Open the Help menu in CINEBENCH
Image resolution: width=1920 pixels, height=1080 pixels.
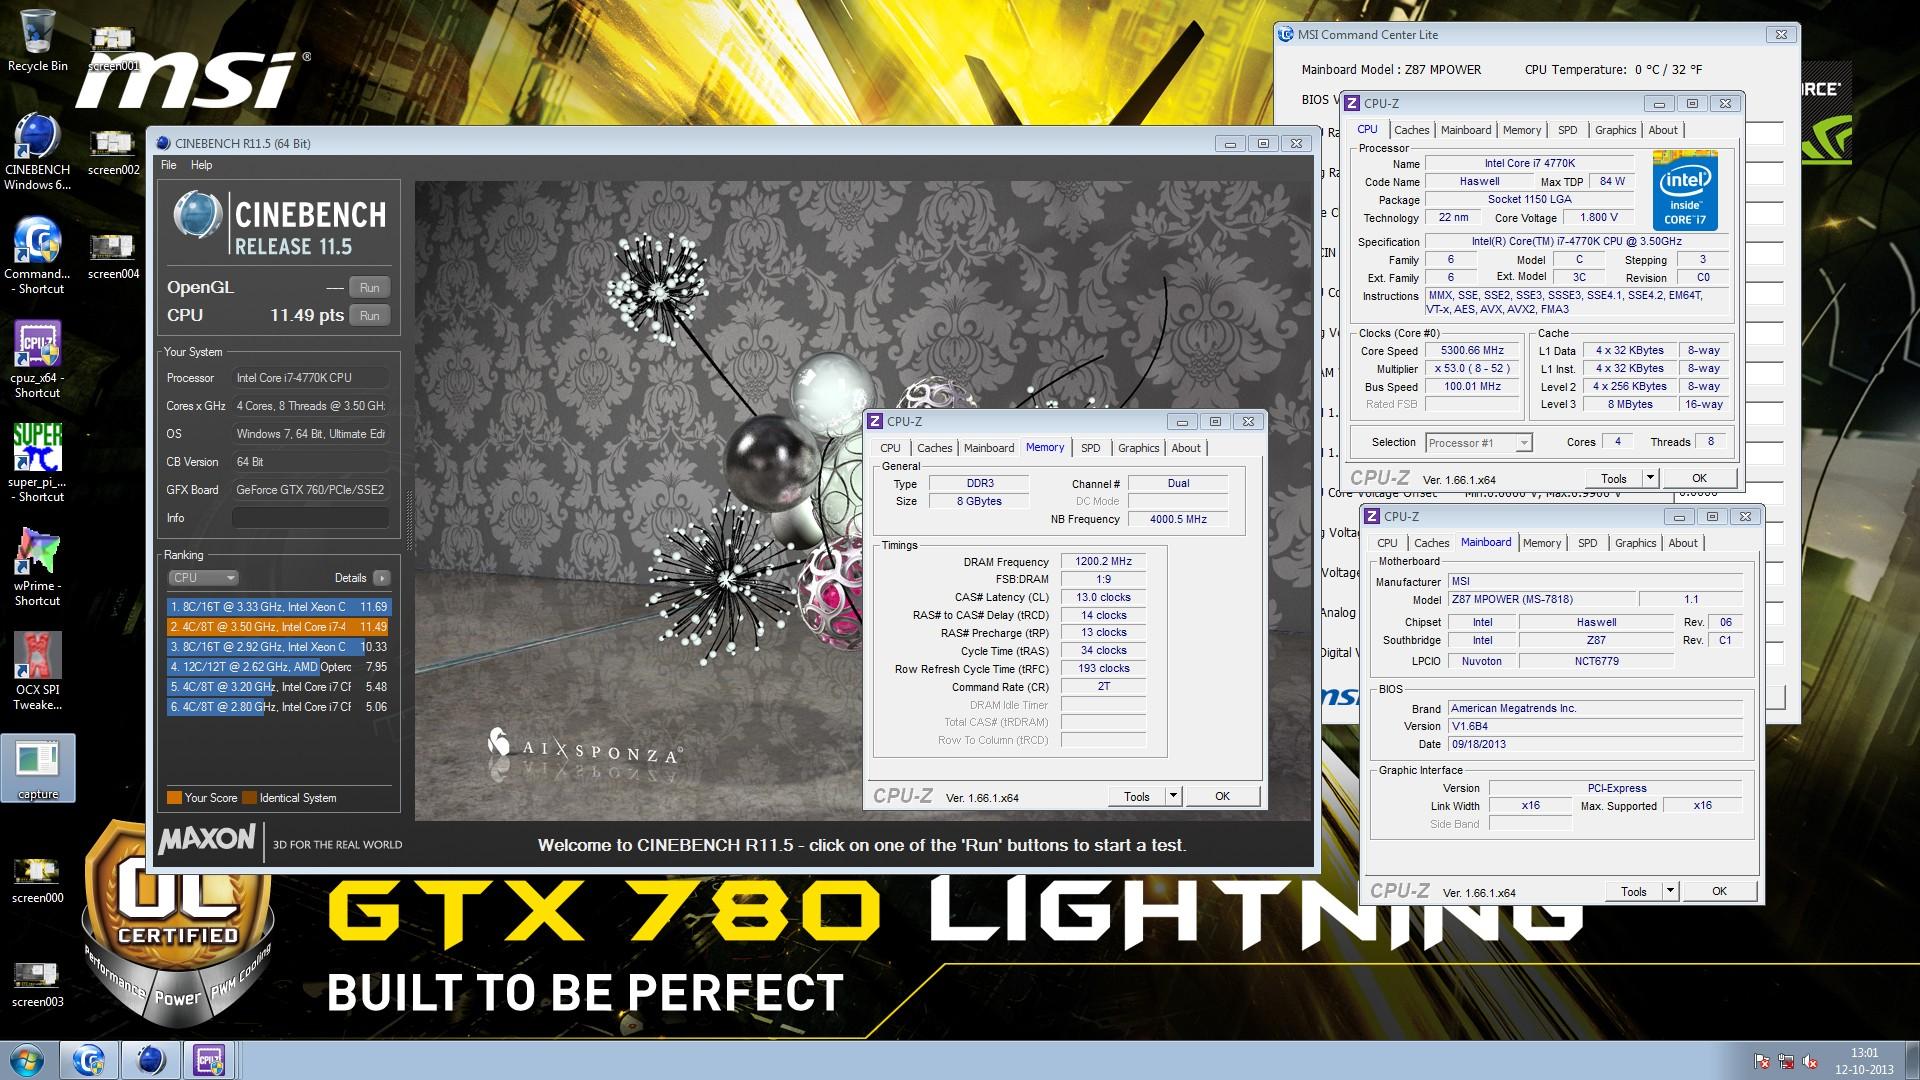pos(201,165)
